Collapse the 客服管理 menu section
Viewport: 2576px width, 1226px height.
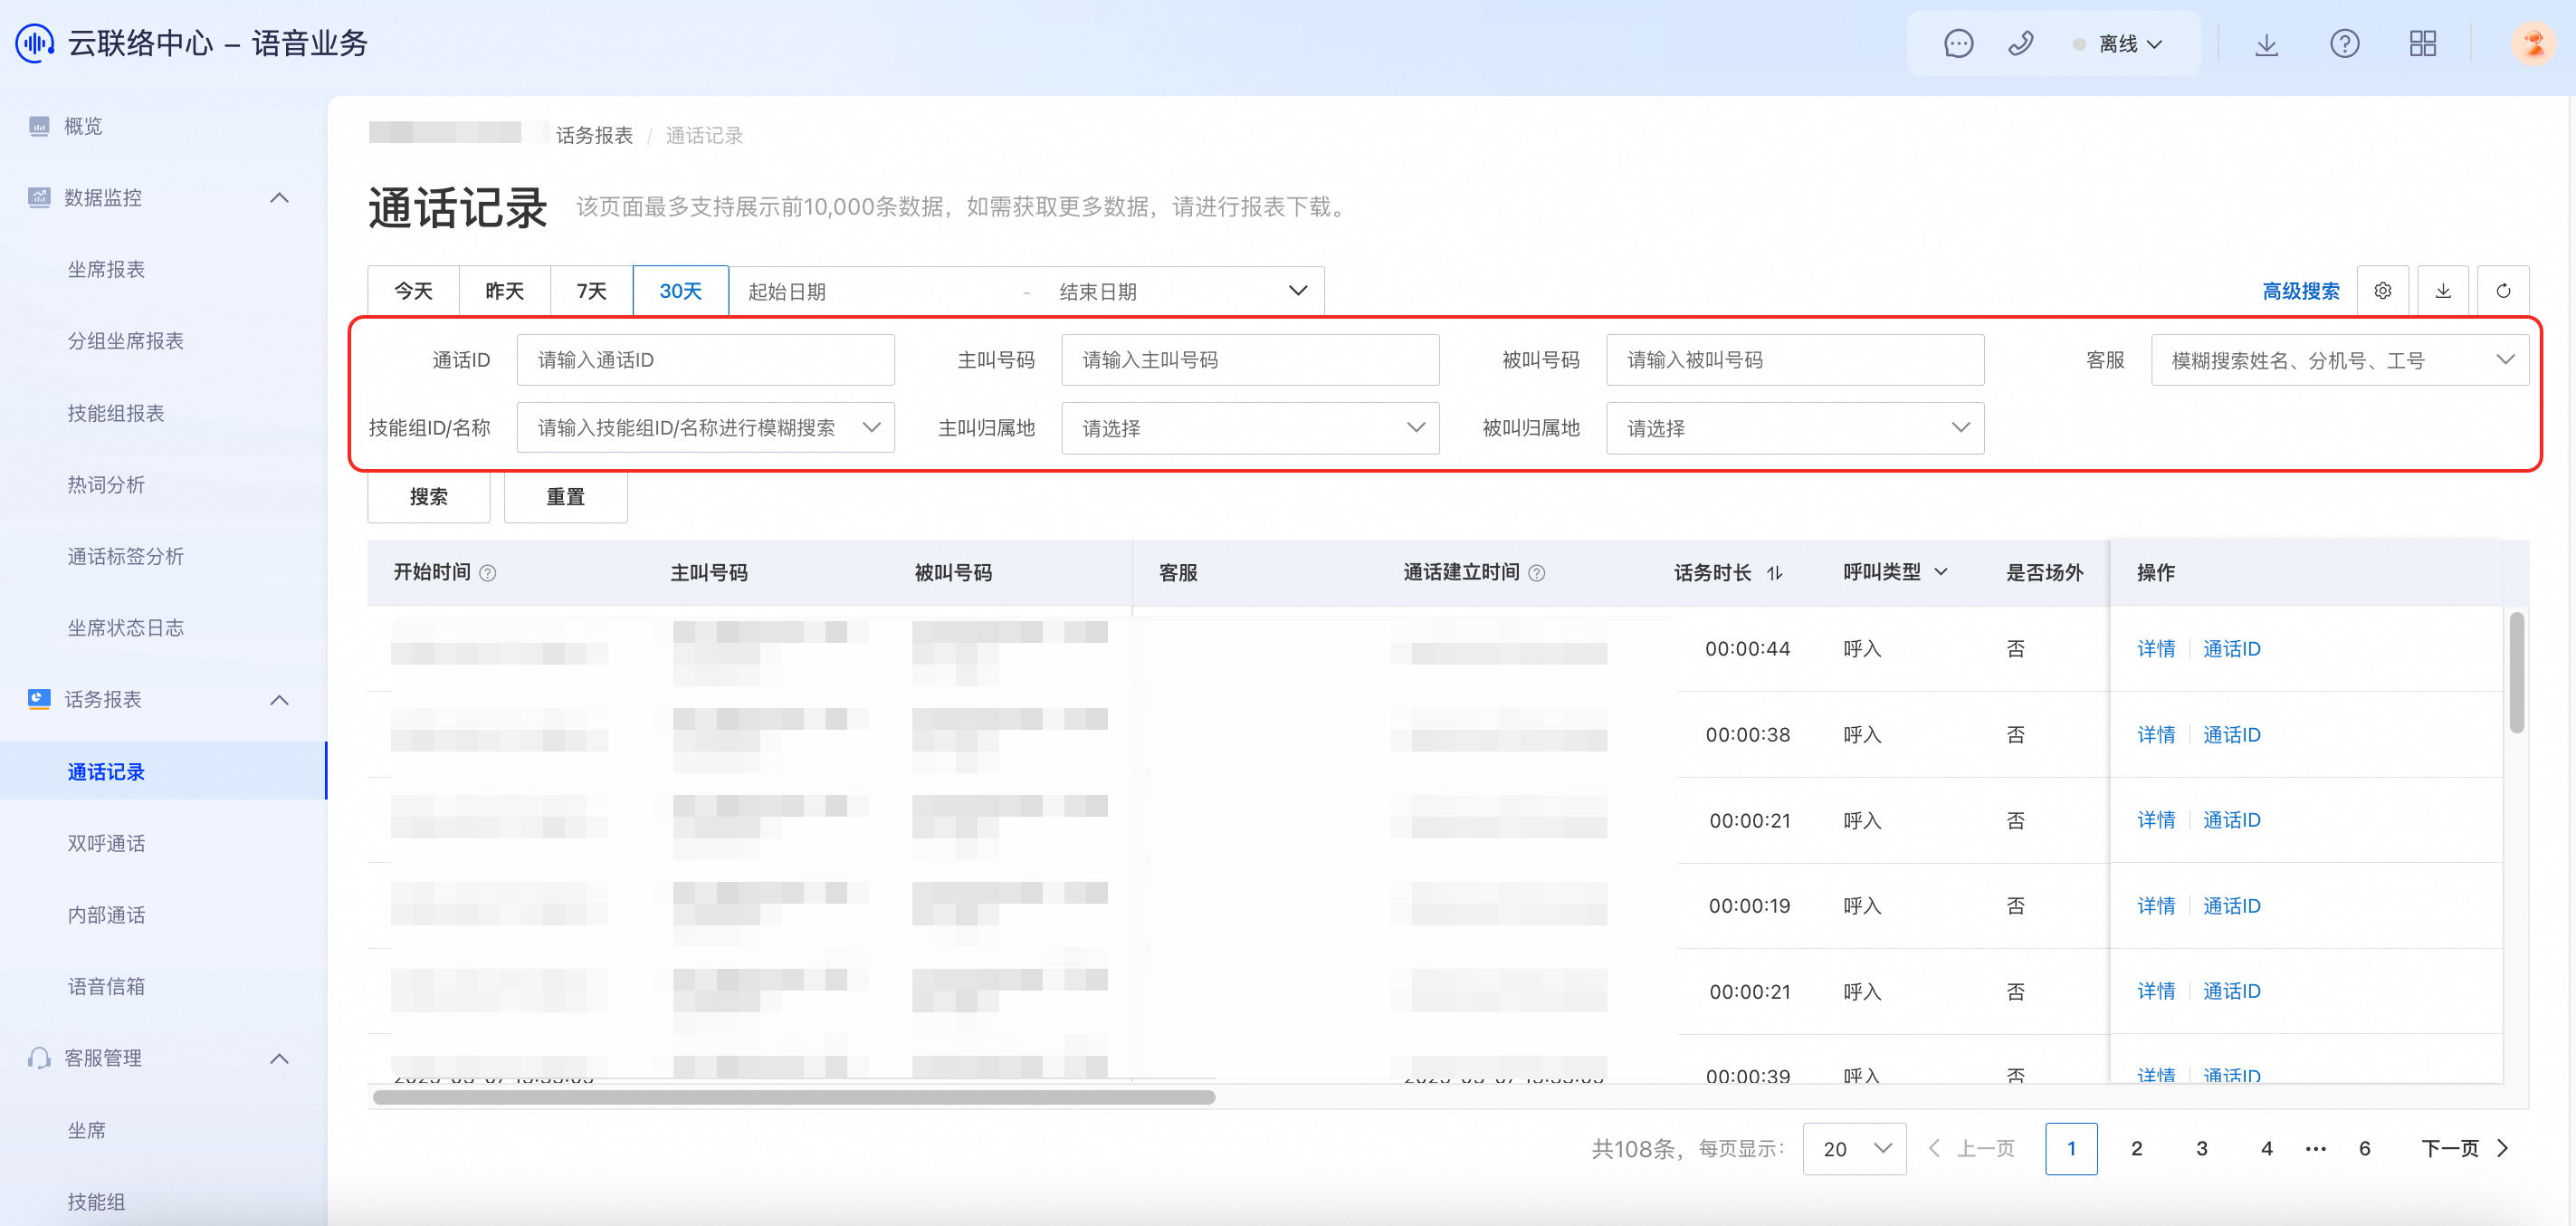coord(279,1059)
